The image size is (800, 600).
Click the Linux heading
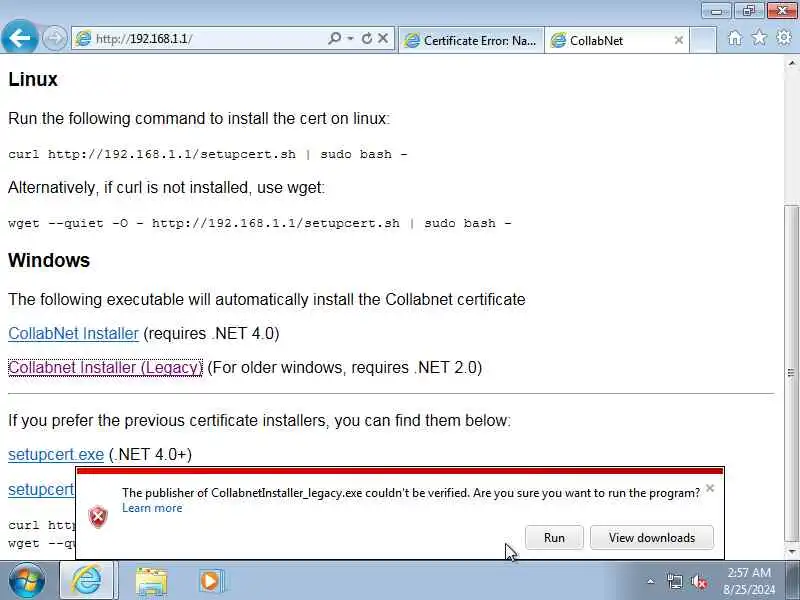(33, 79)
